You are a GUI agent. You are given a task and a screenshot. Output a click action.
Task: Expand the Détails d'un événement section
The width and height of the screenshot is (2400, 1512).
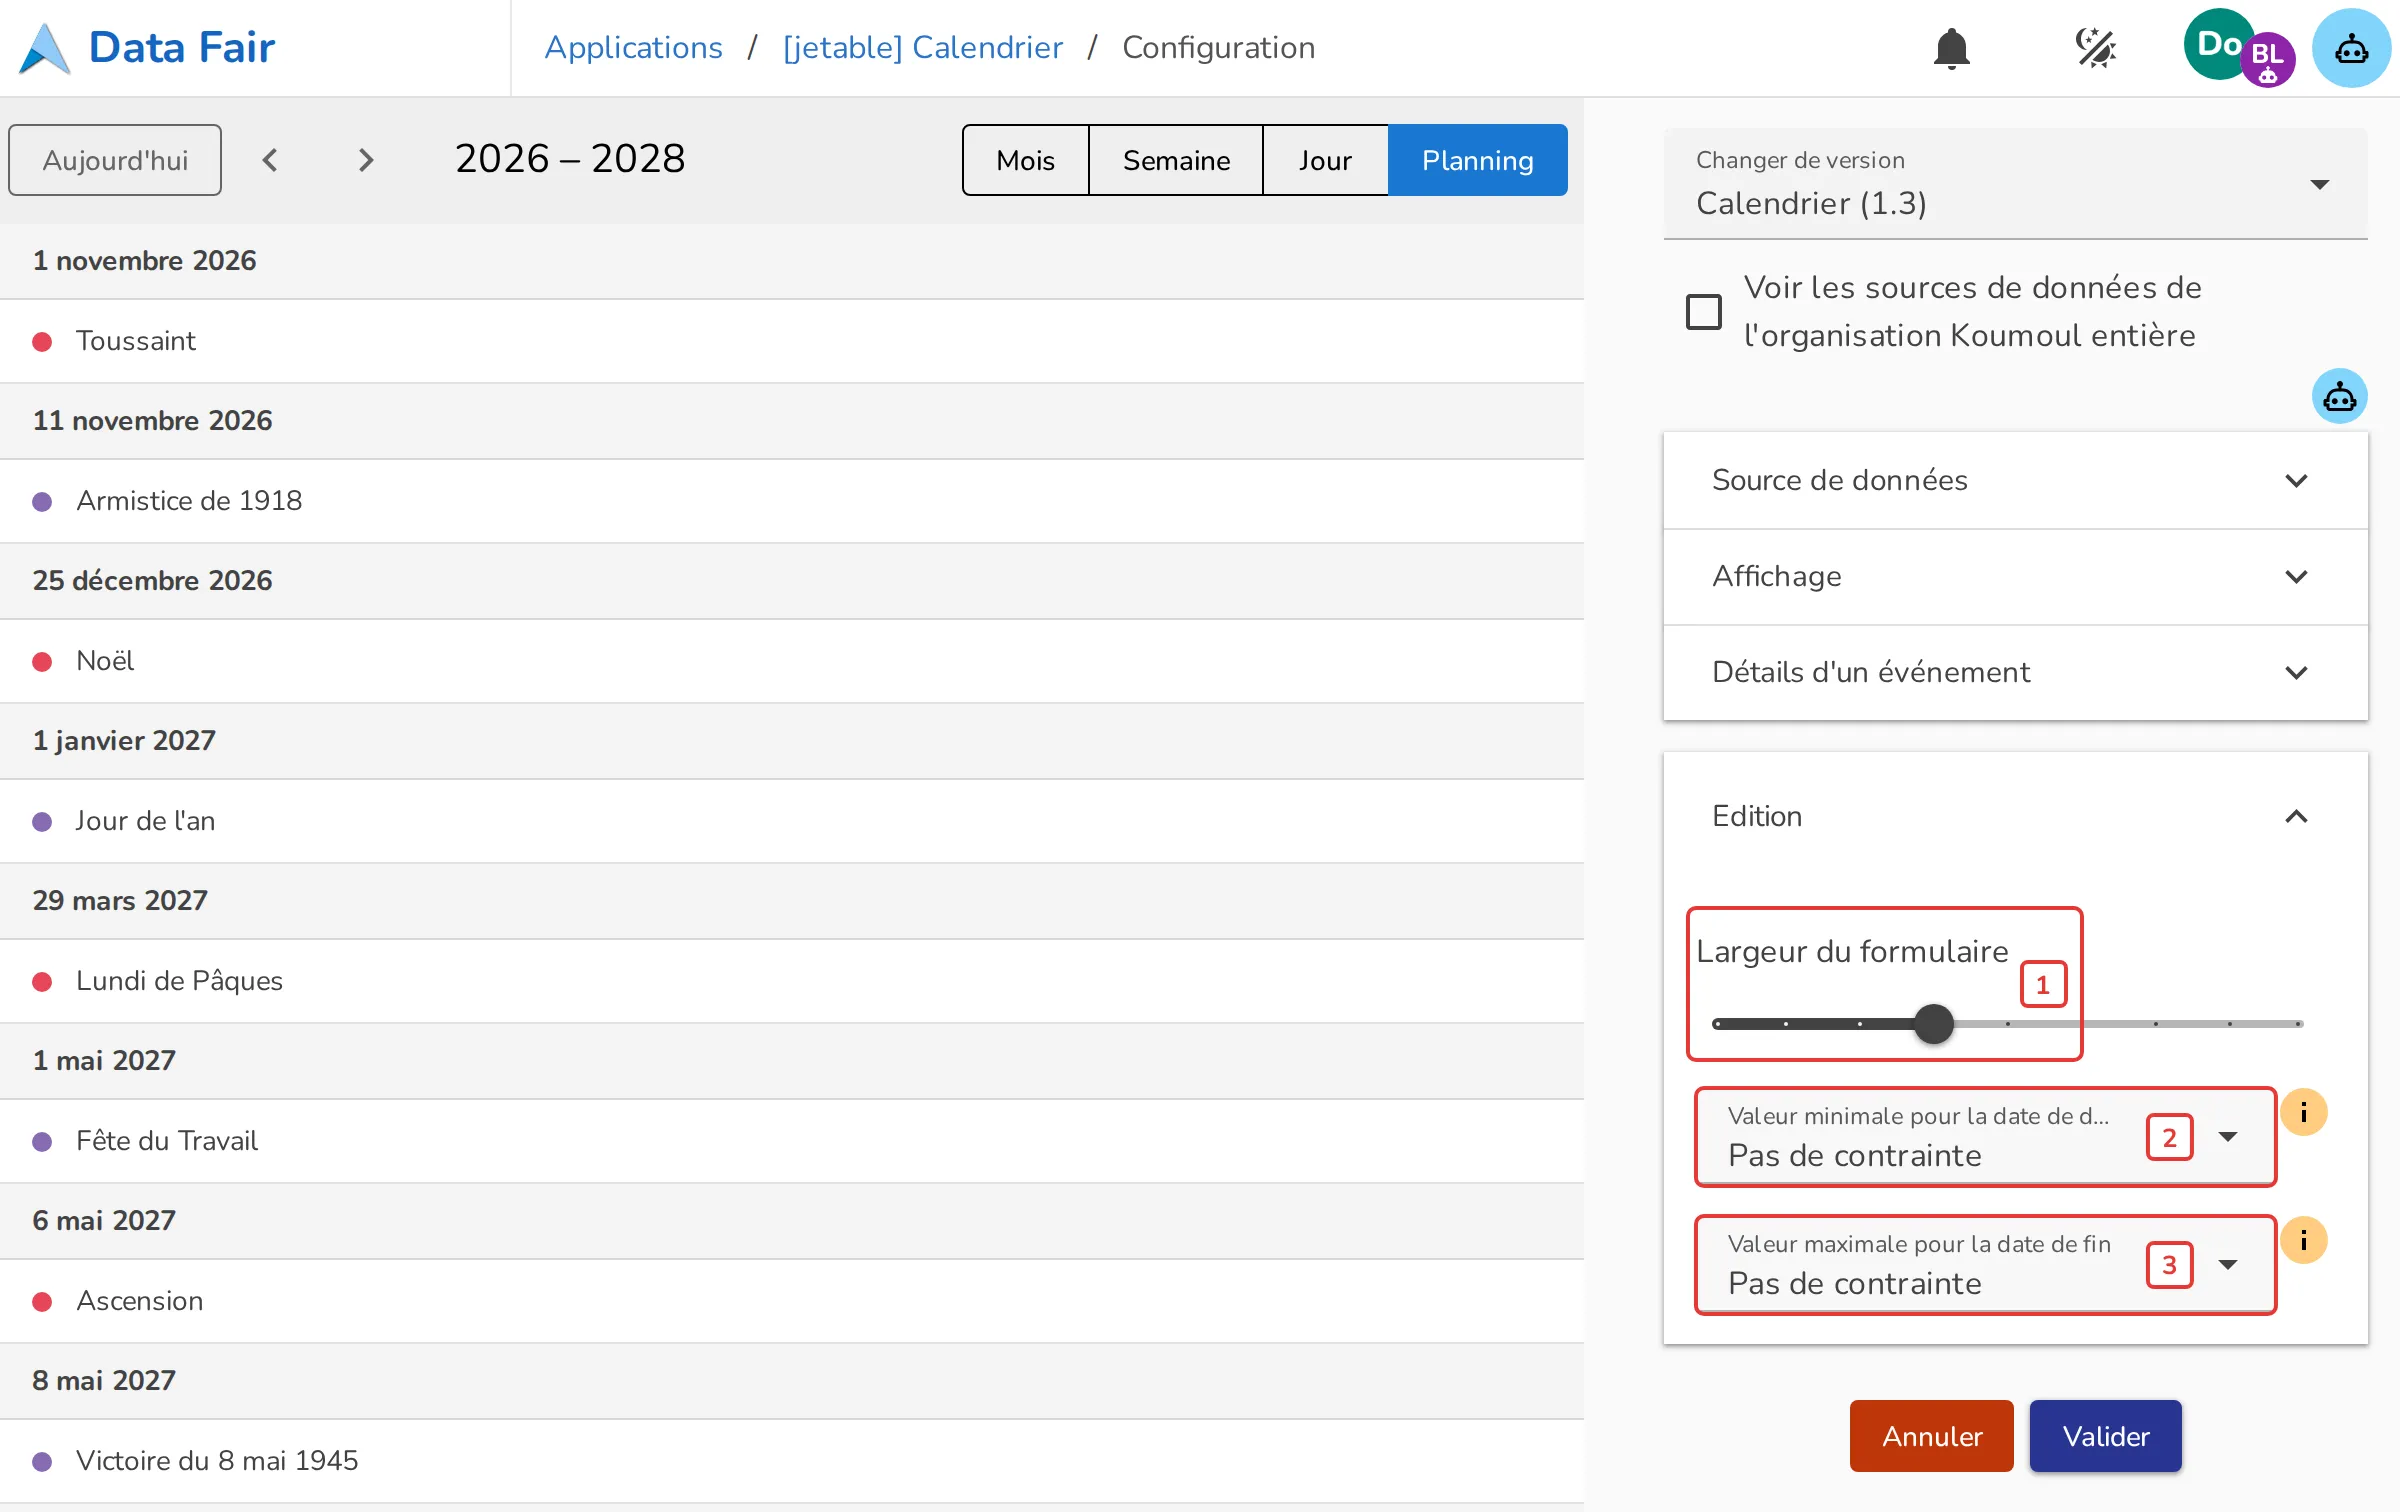(x=2015, y=672)
